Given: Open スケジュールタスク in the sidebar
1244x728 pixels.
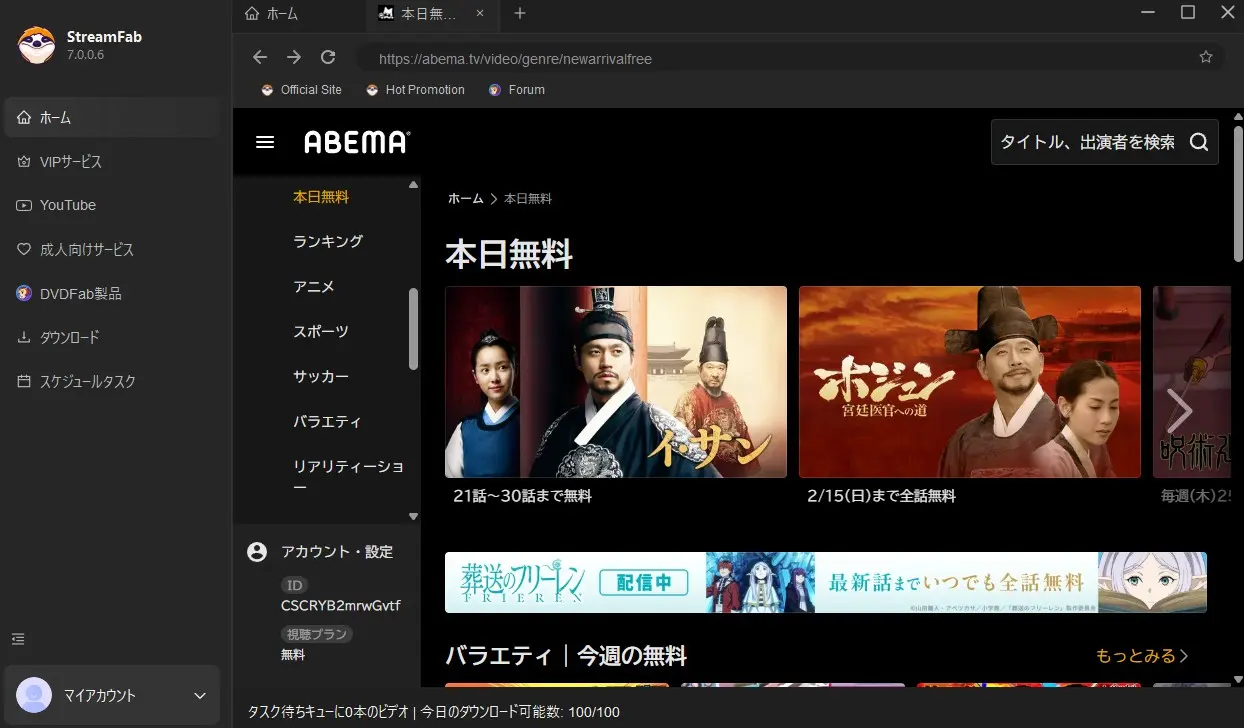Looking at the screenshot, I should (x=111, y=381).
